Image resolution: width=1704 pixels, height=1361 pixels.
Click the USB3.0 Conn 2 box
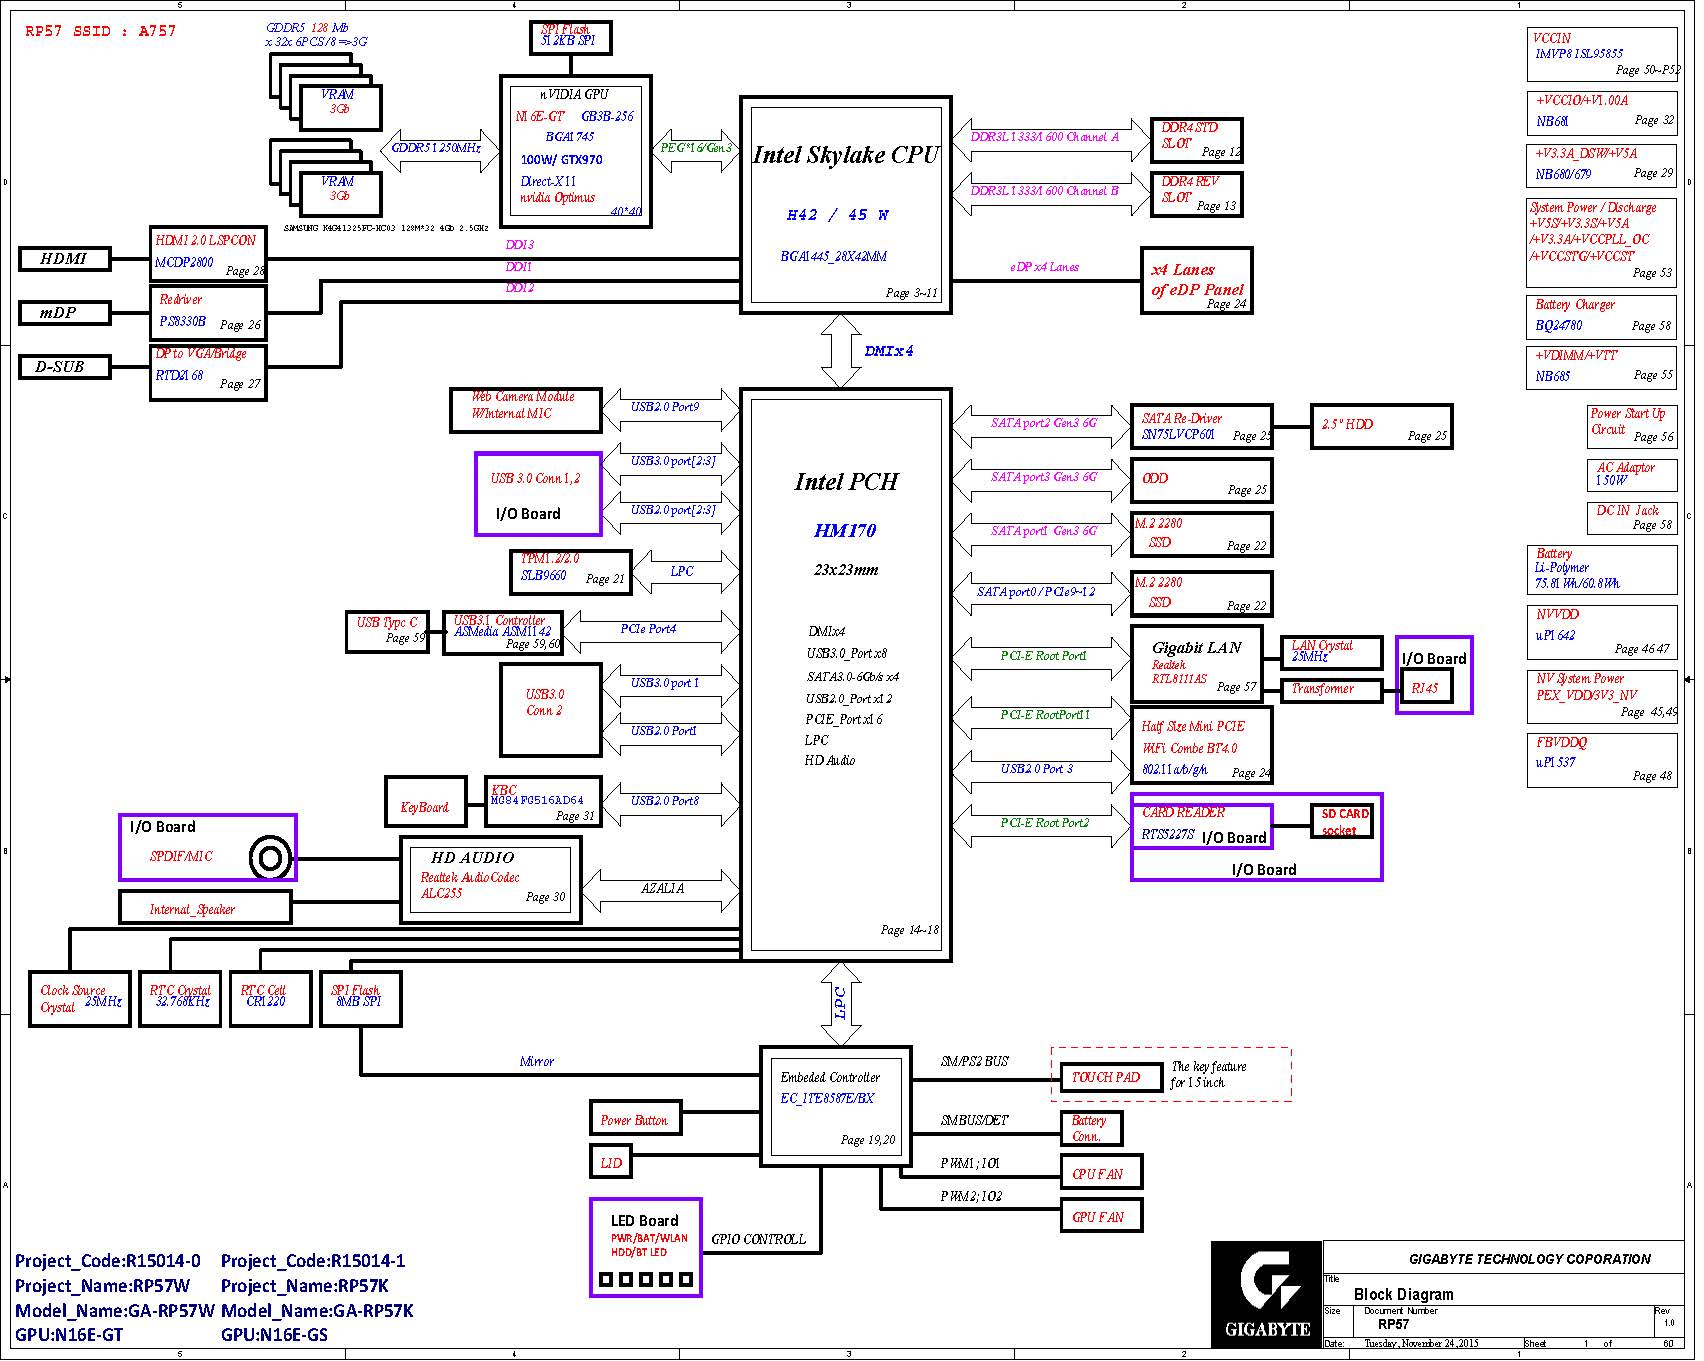tap(551, 709)
